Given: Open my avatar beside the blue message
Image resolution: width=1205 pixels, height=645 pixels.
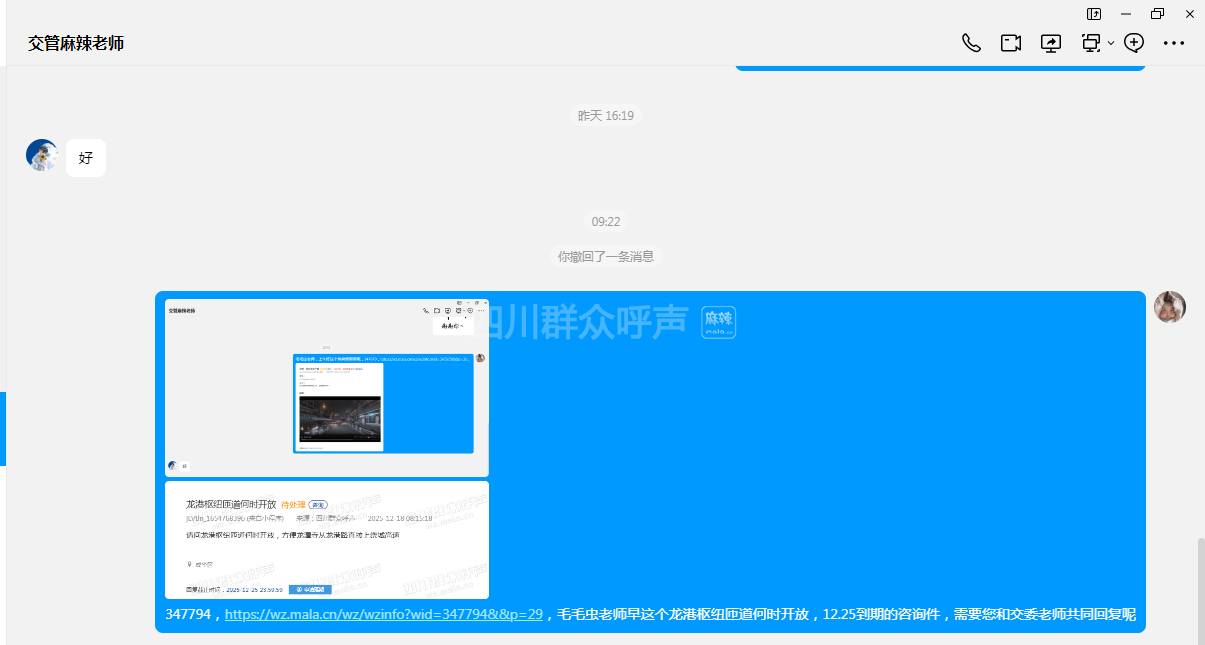Looking at the screenshot, I should pos(1169,307).
